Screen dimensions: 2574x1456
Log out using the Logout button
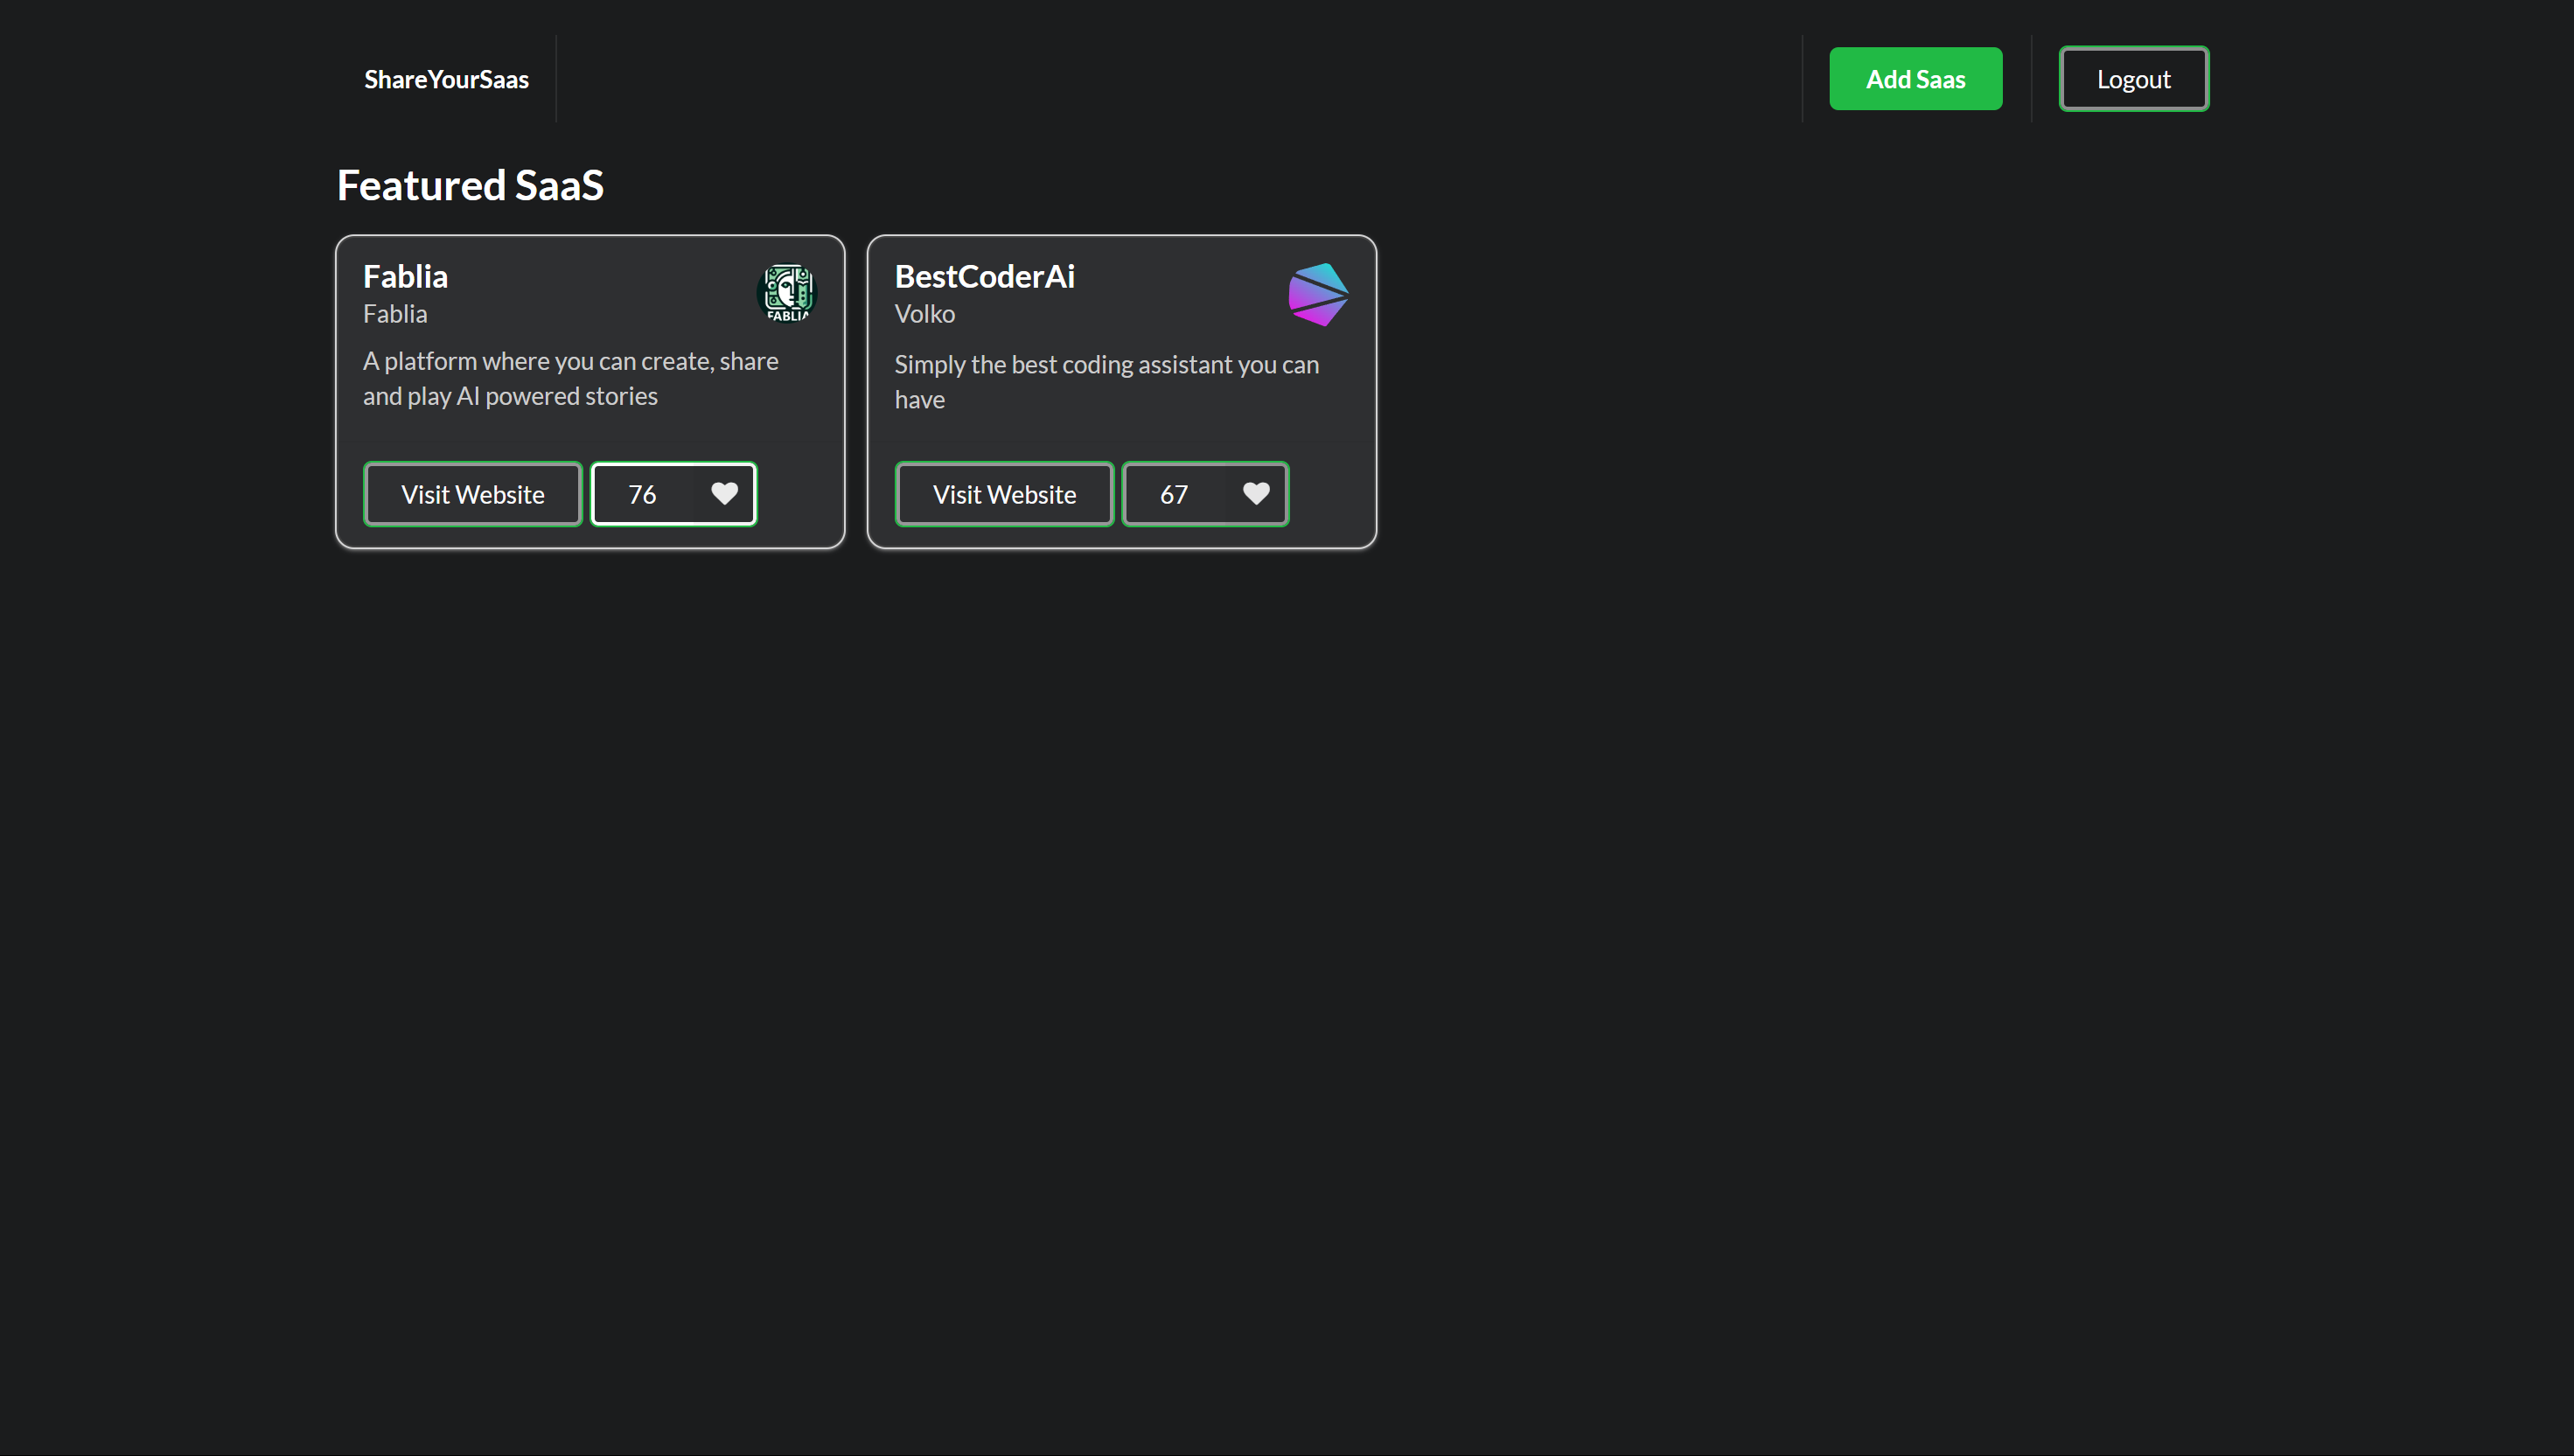pyautogui.click(x=2133, y=79)
